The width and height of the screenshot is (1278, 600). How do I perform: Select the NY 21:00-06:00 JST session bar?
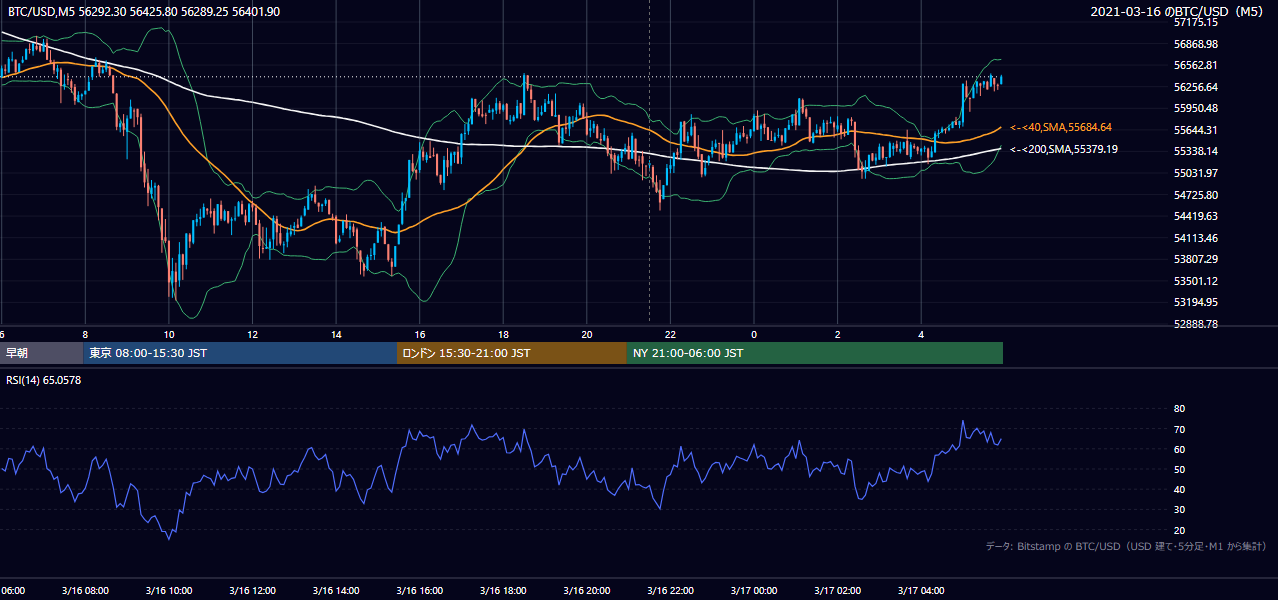pos(815,353)
